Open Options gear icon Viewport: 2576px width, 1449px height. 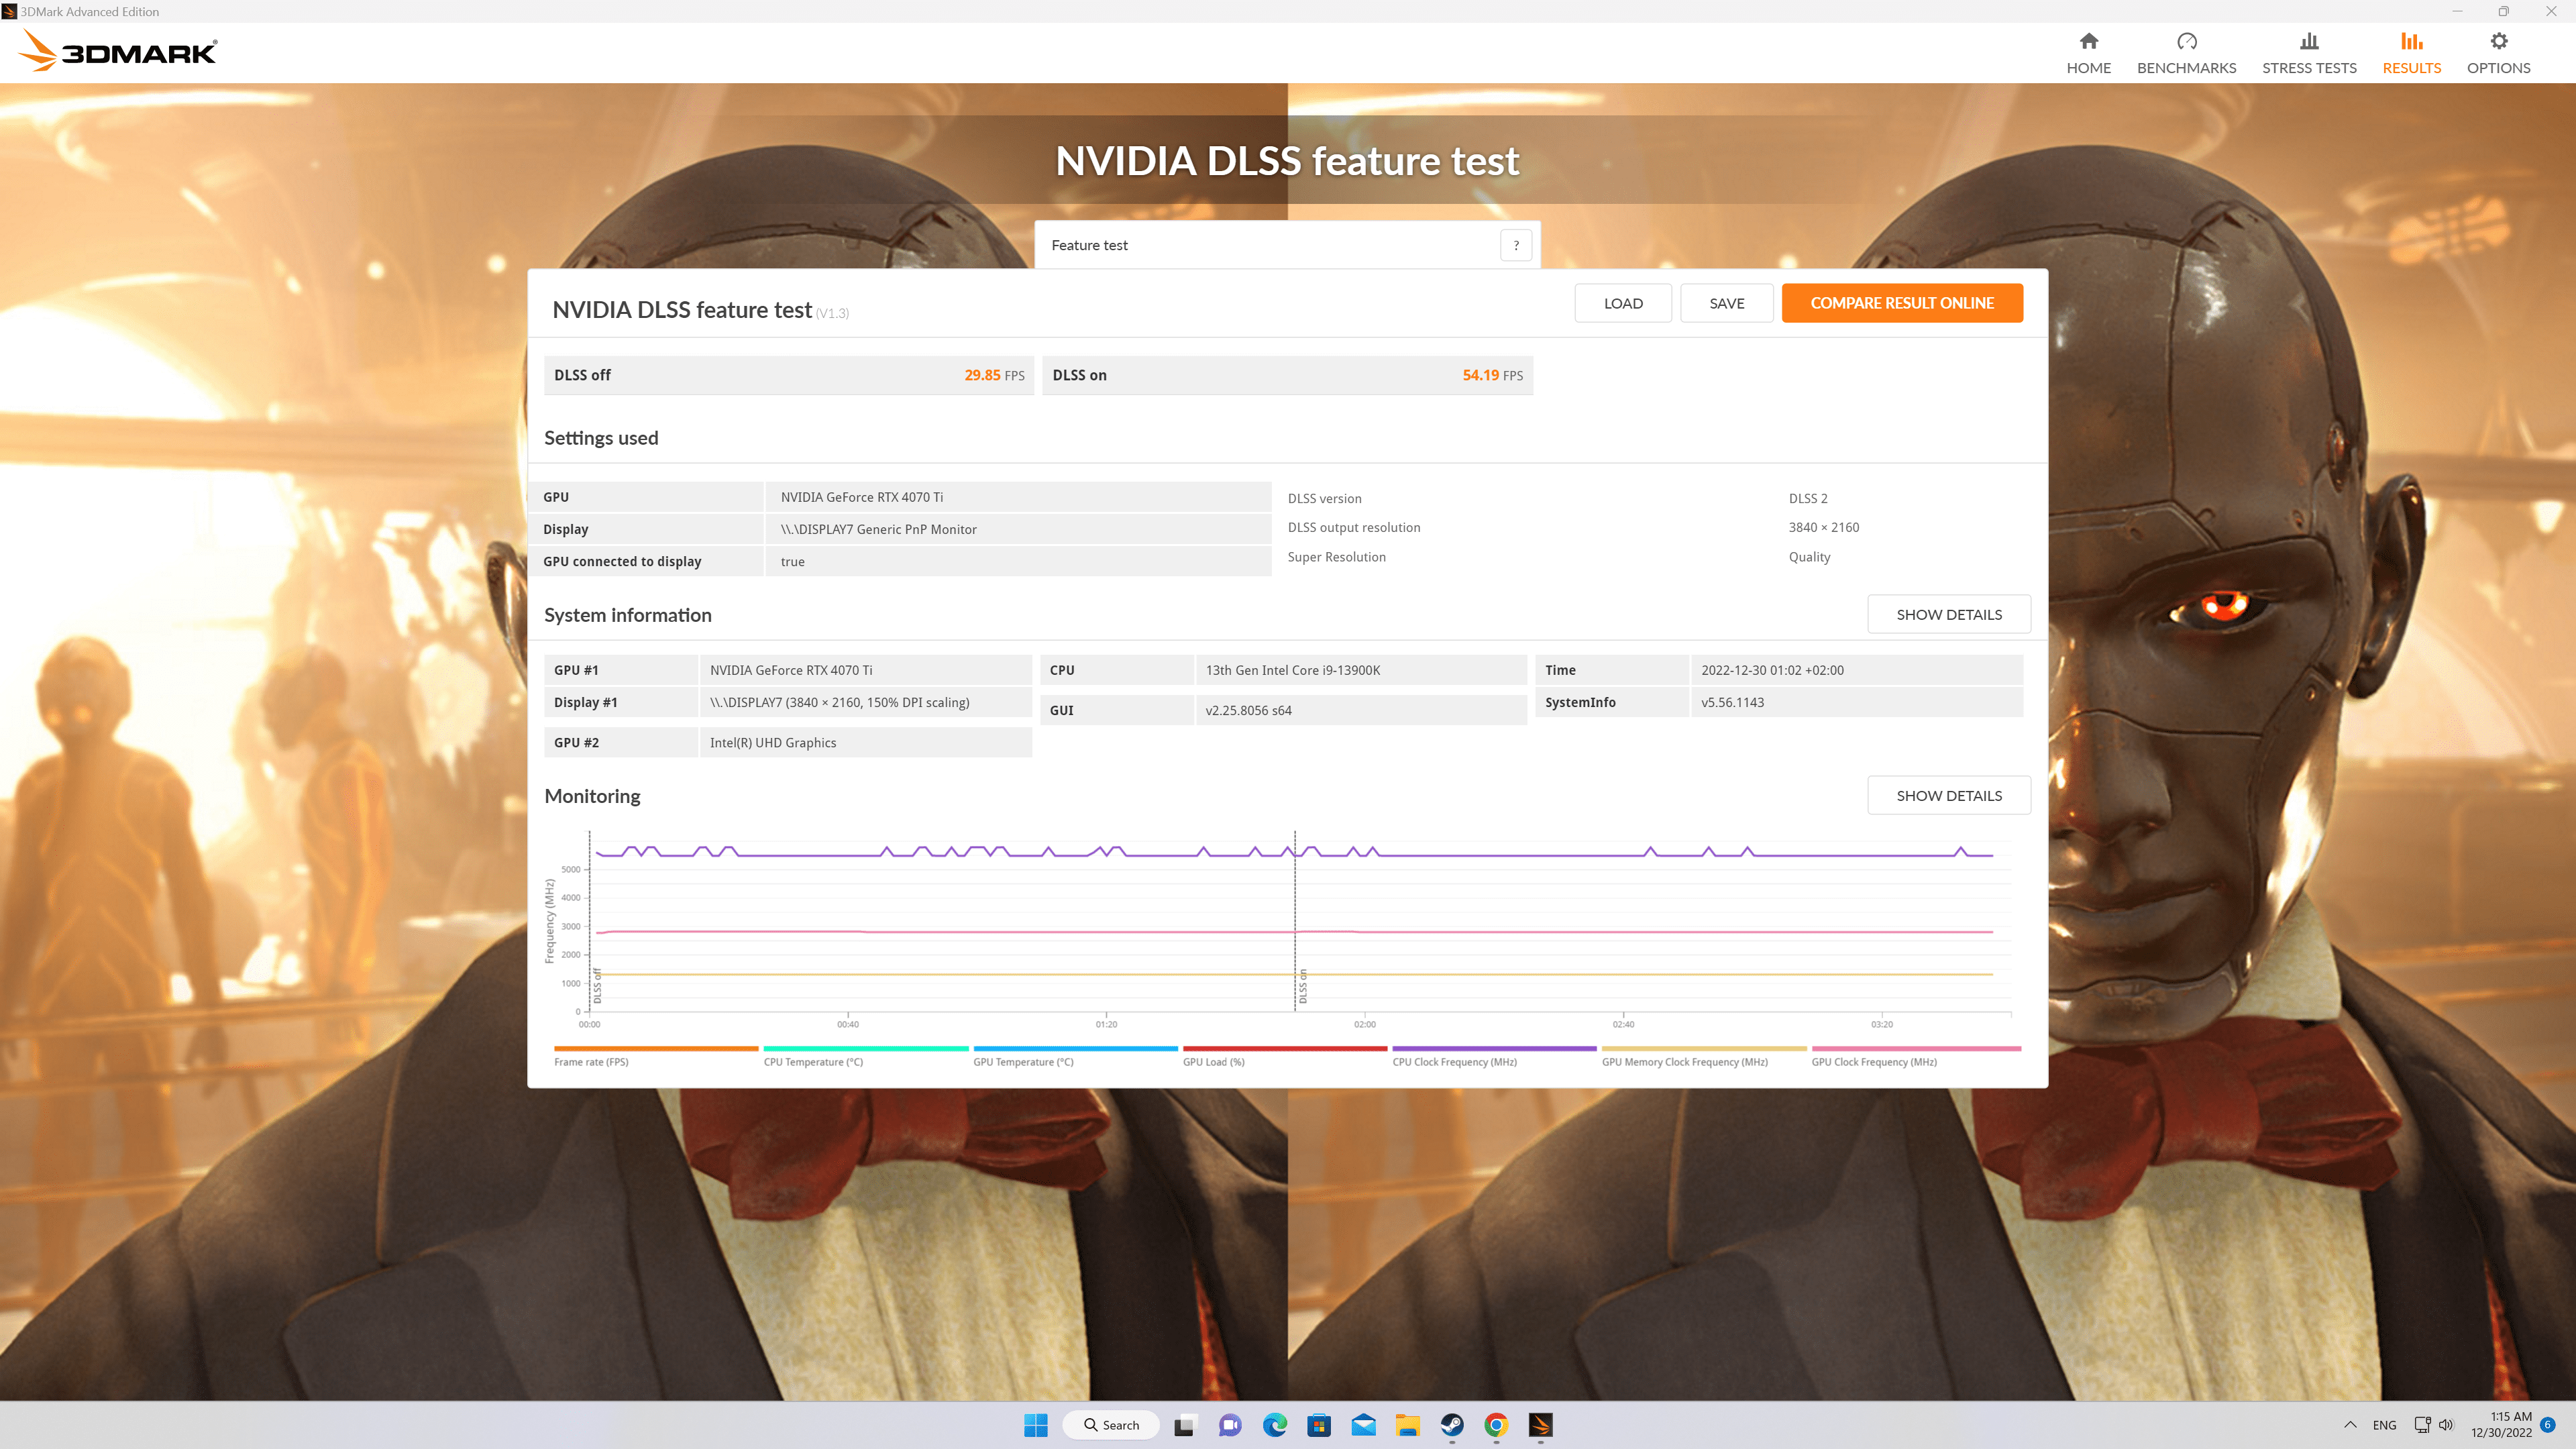pyautogui.click(x=2498, y=42)
